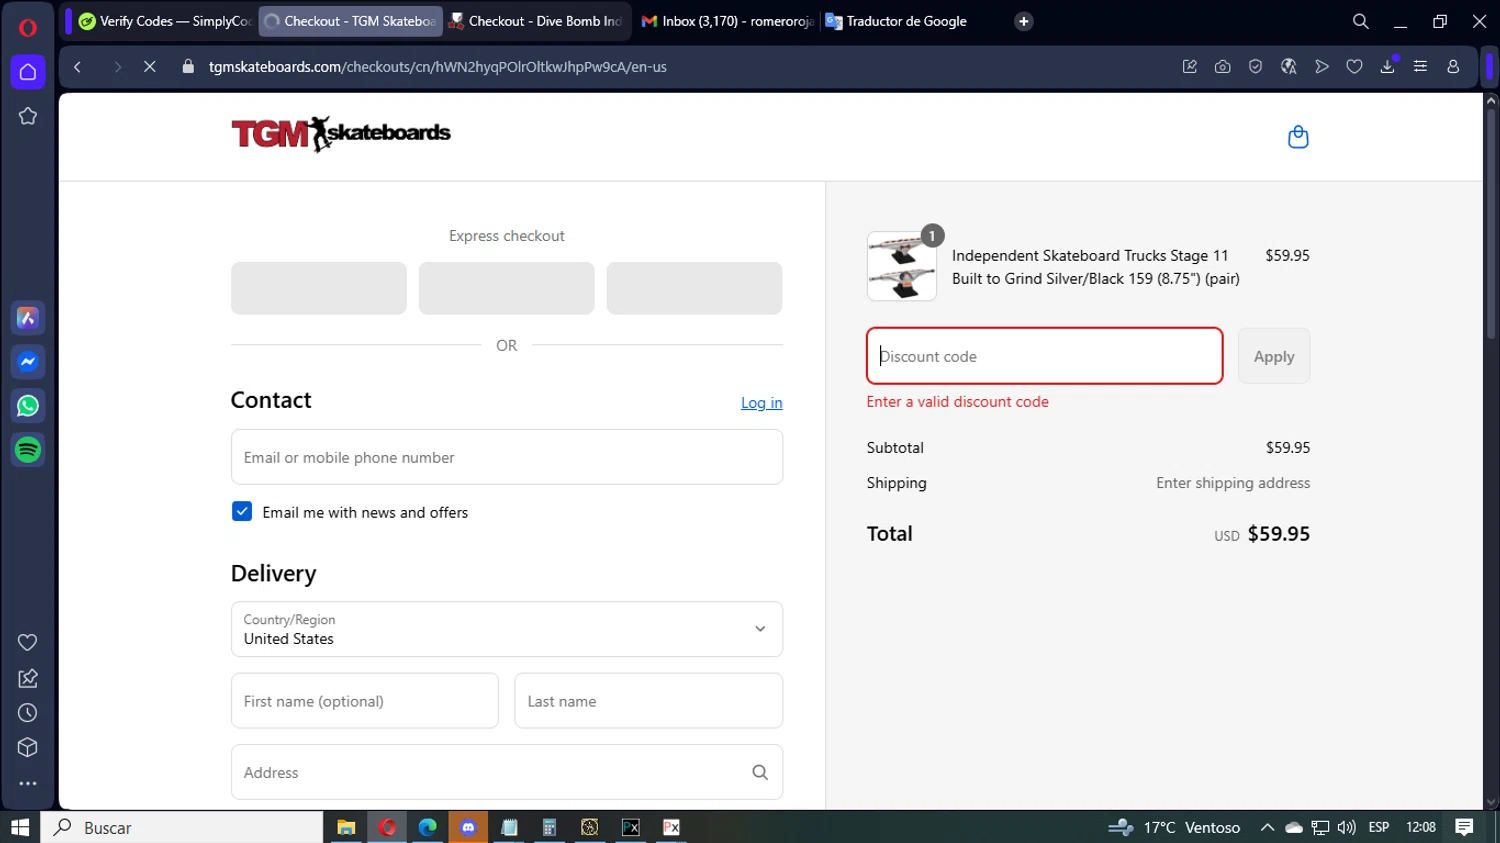Open Spotify in the Opera sidebar
1500x843 pixels.
[28, 450]
